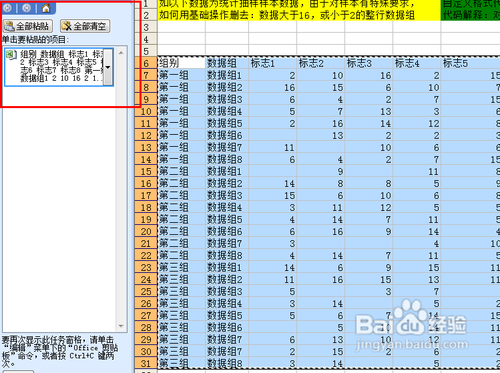Click 第三组 cell in row 23
500x373 pixels.
coord(181,267)
